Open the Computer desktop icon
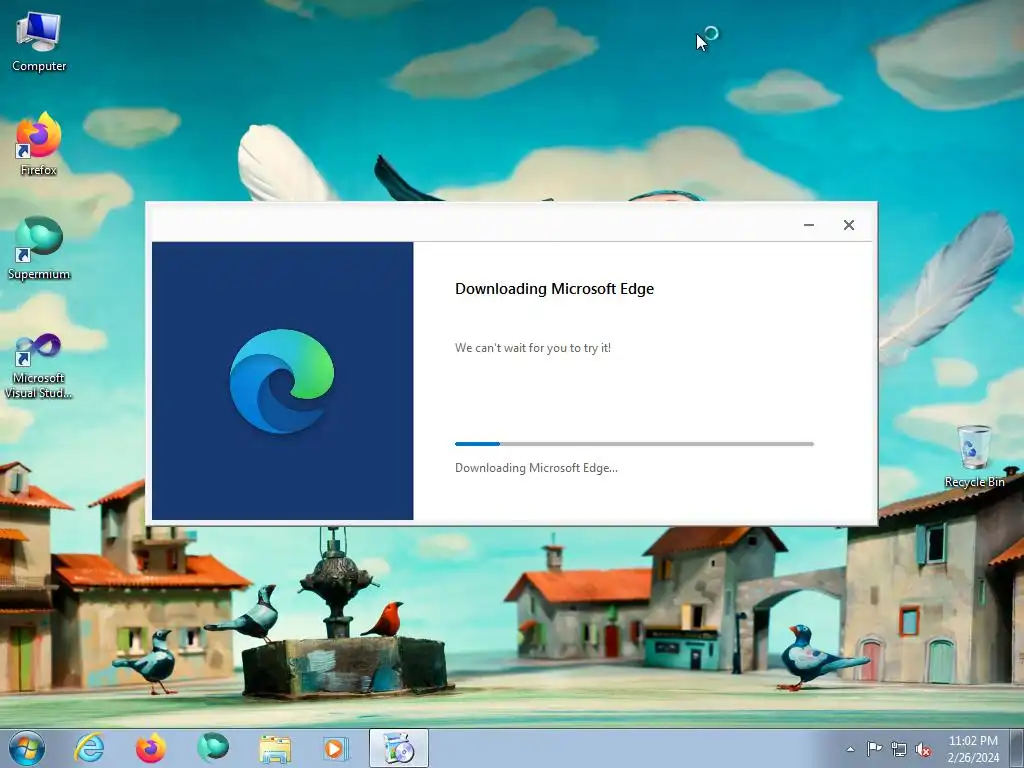 click(x=39, y=42)
